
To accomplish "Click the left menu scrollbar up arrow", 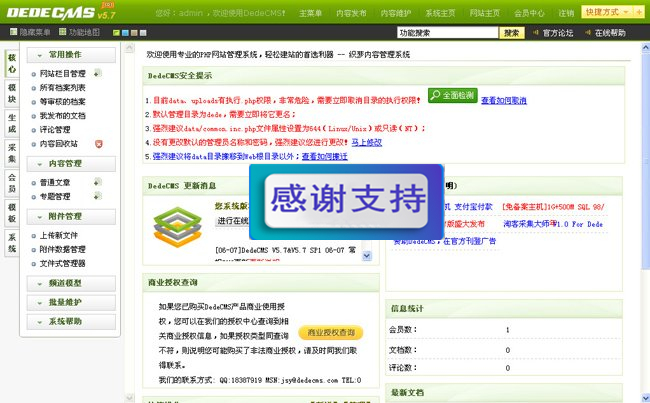I will click(x=129, y=48).
